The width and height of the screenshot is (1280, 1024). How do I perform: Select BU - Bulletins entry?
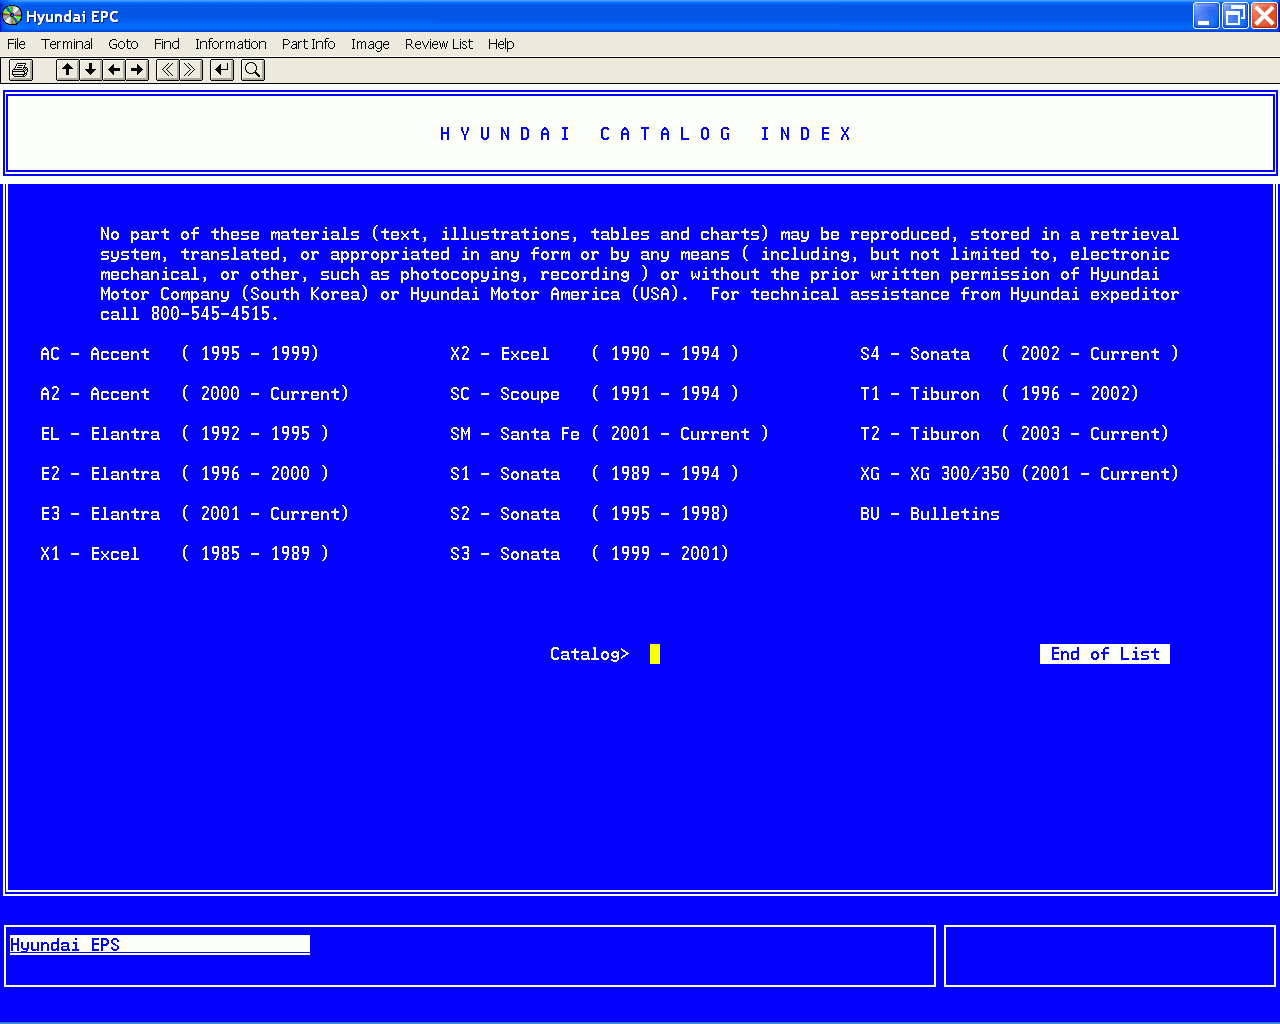[930, 514]
